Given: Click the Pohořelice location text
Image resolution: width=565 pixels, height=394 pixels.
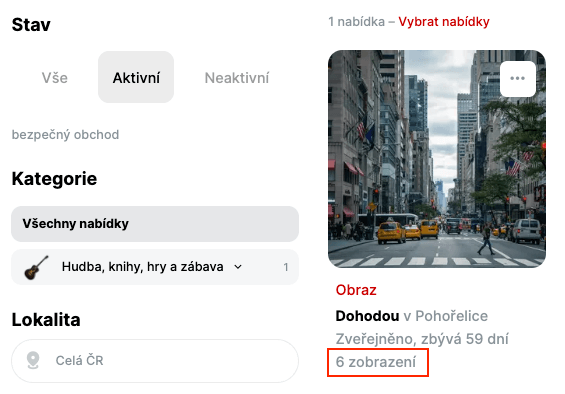Looking at the screenshot, I should tap(451, 316).
